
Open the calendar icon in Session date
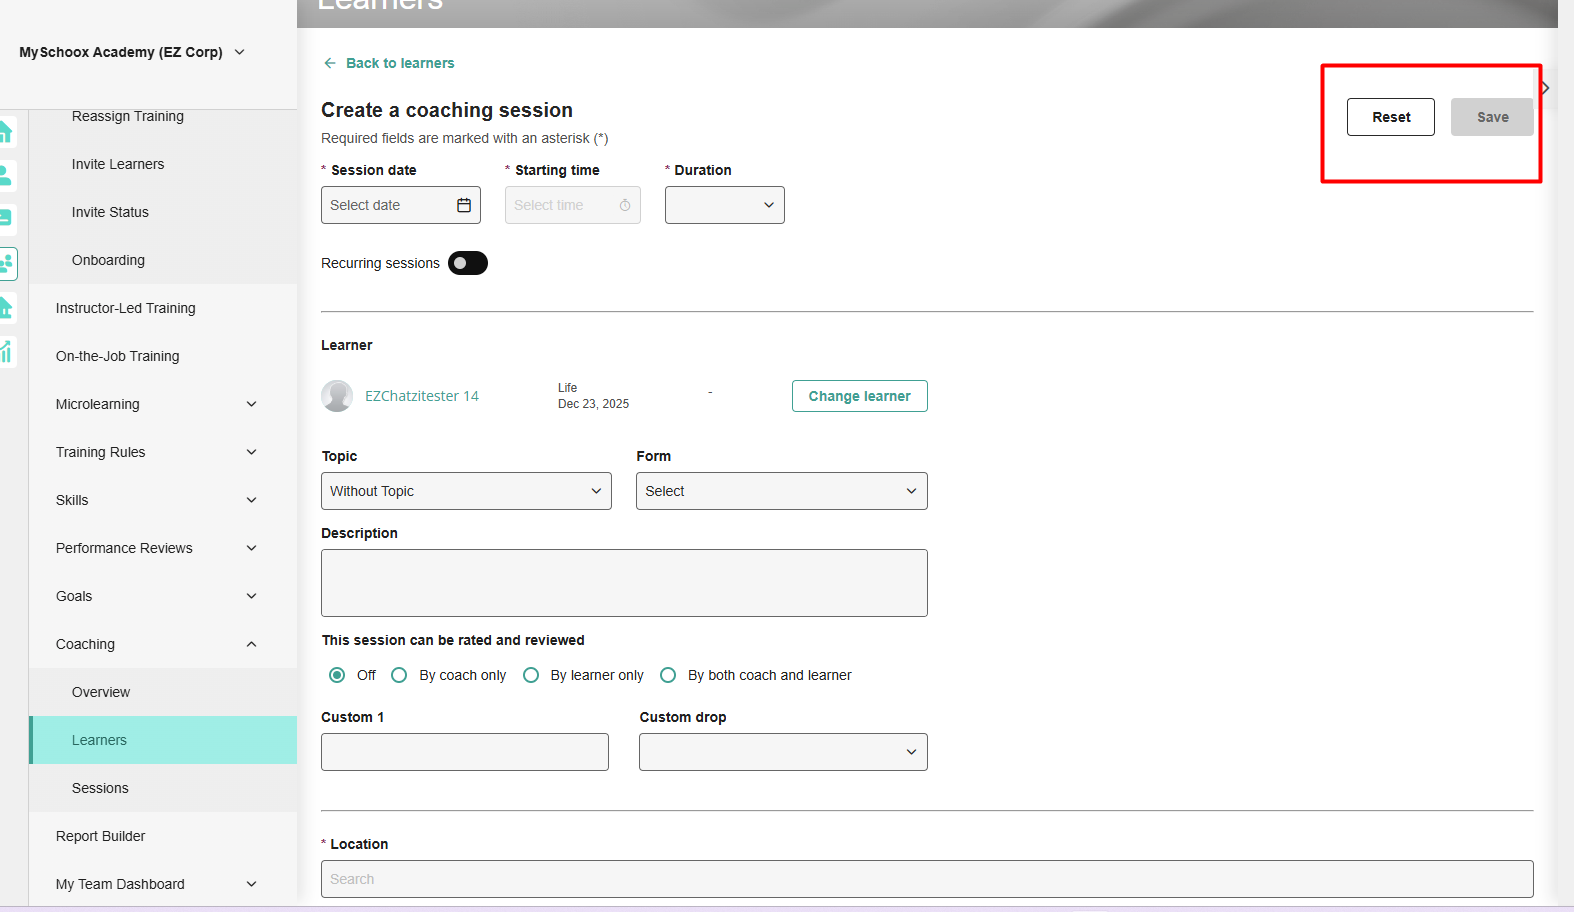[x=464, y=205]
